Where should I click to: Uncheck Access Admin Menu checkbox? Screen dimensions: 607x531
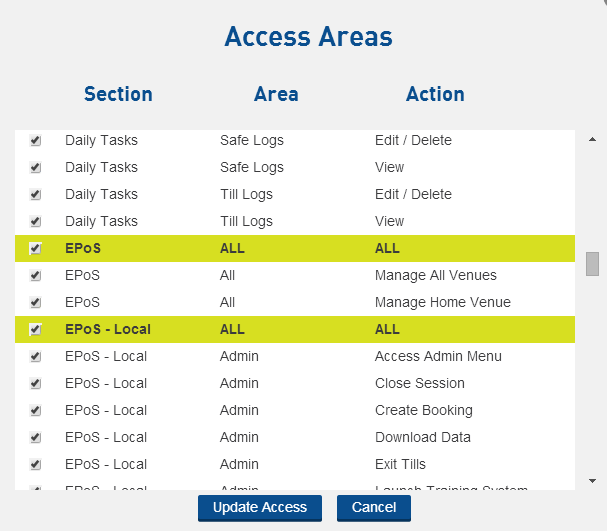tap(36, 357)
